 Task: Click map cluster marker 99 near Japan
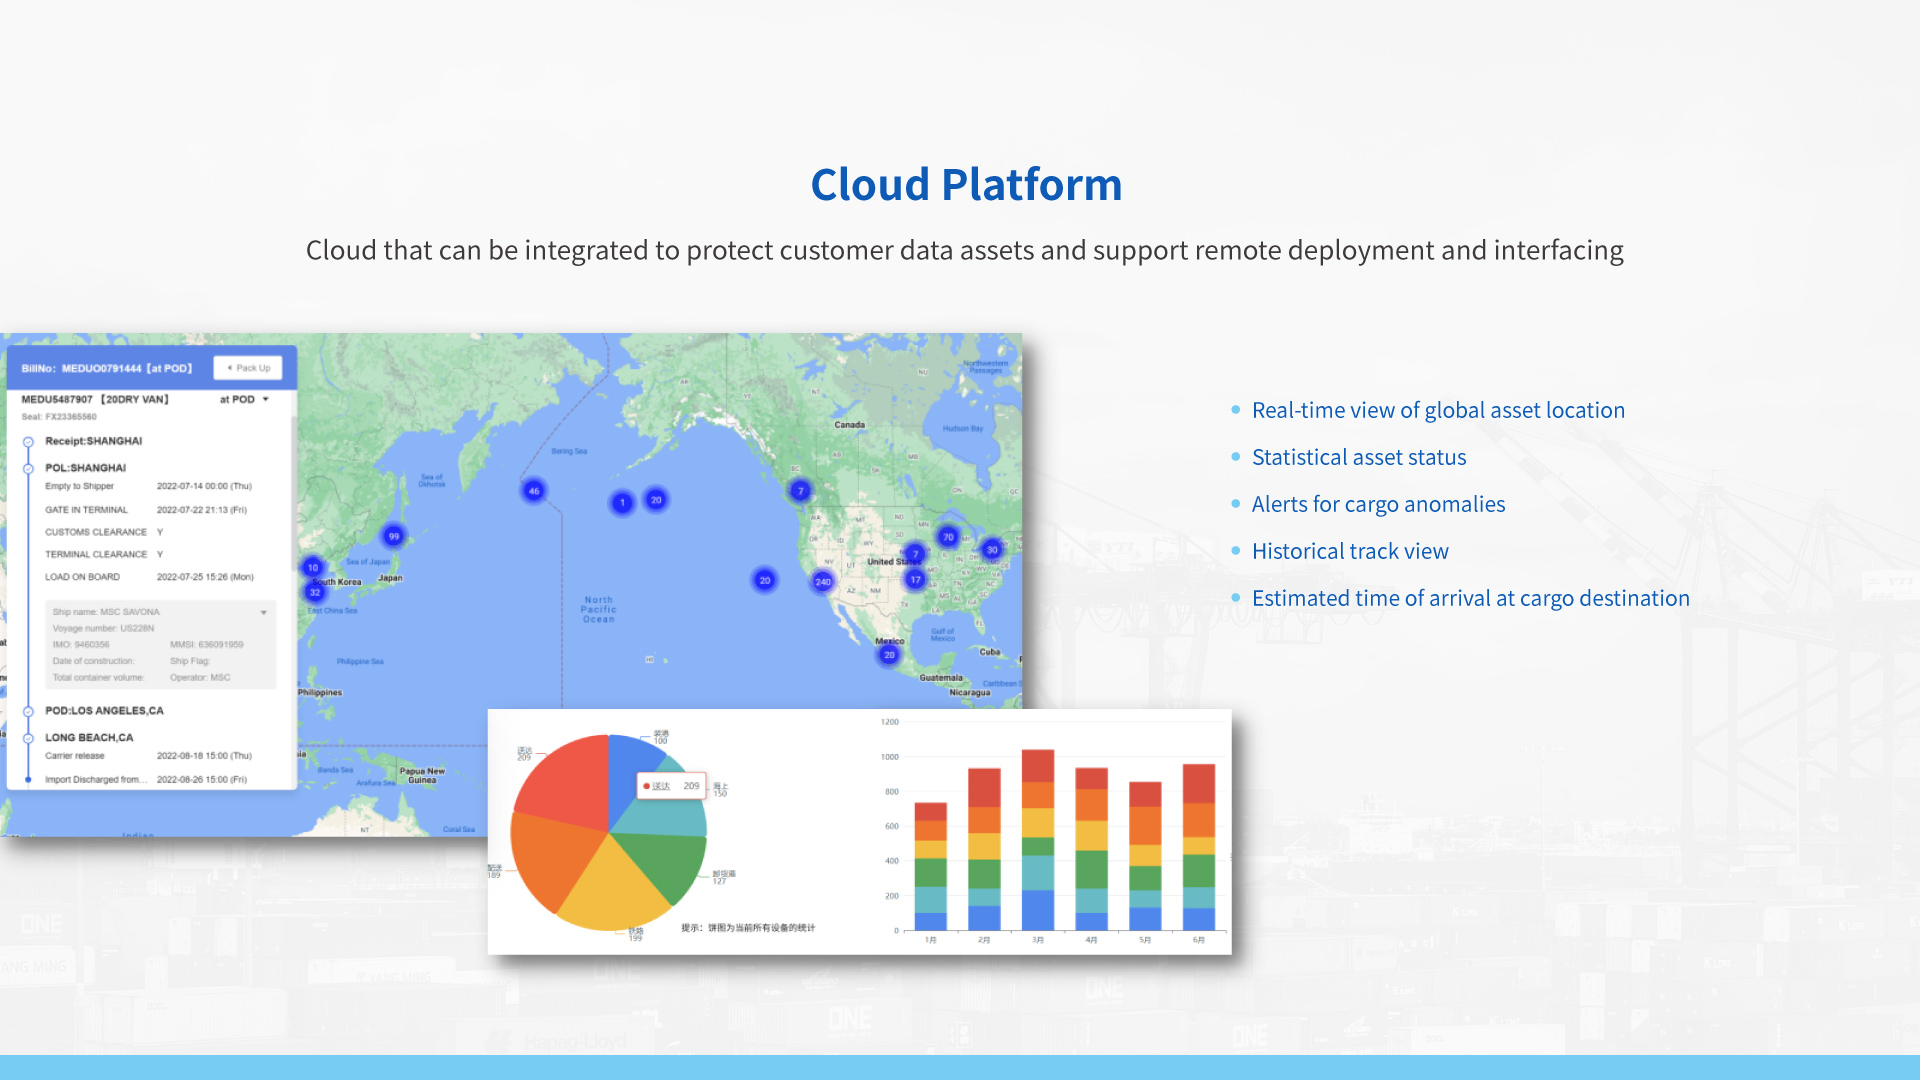(x=394, y=537)
